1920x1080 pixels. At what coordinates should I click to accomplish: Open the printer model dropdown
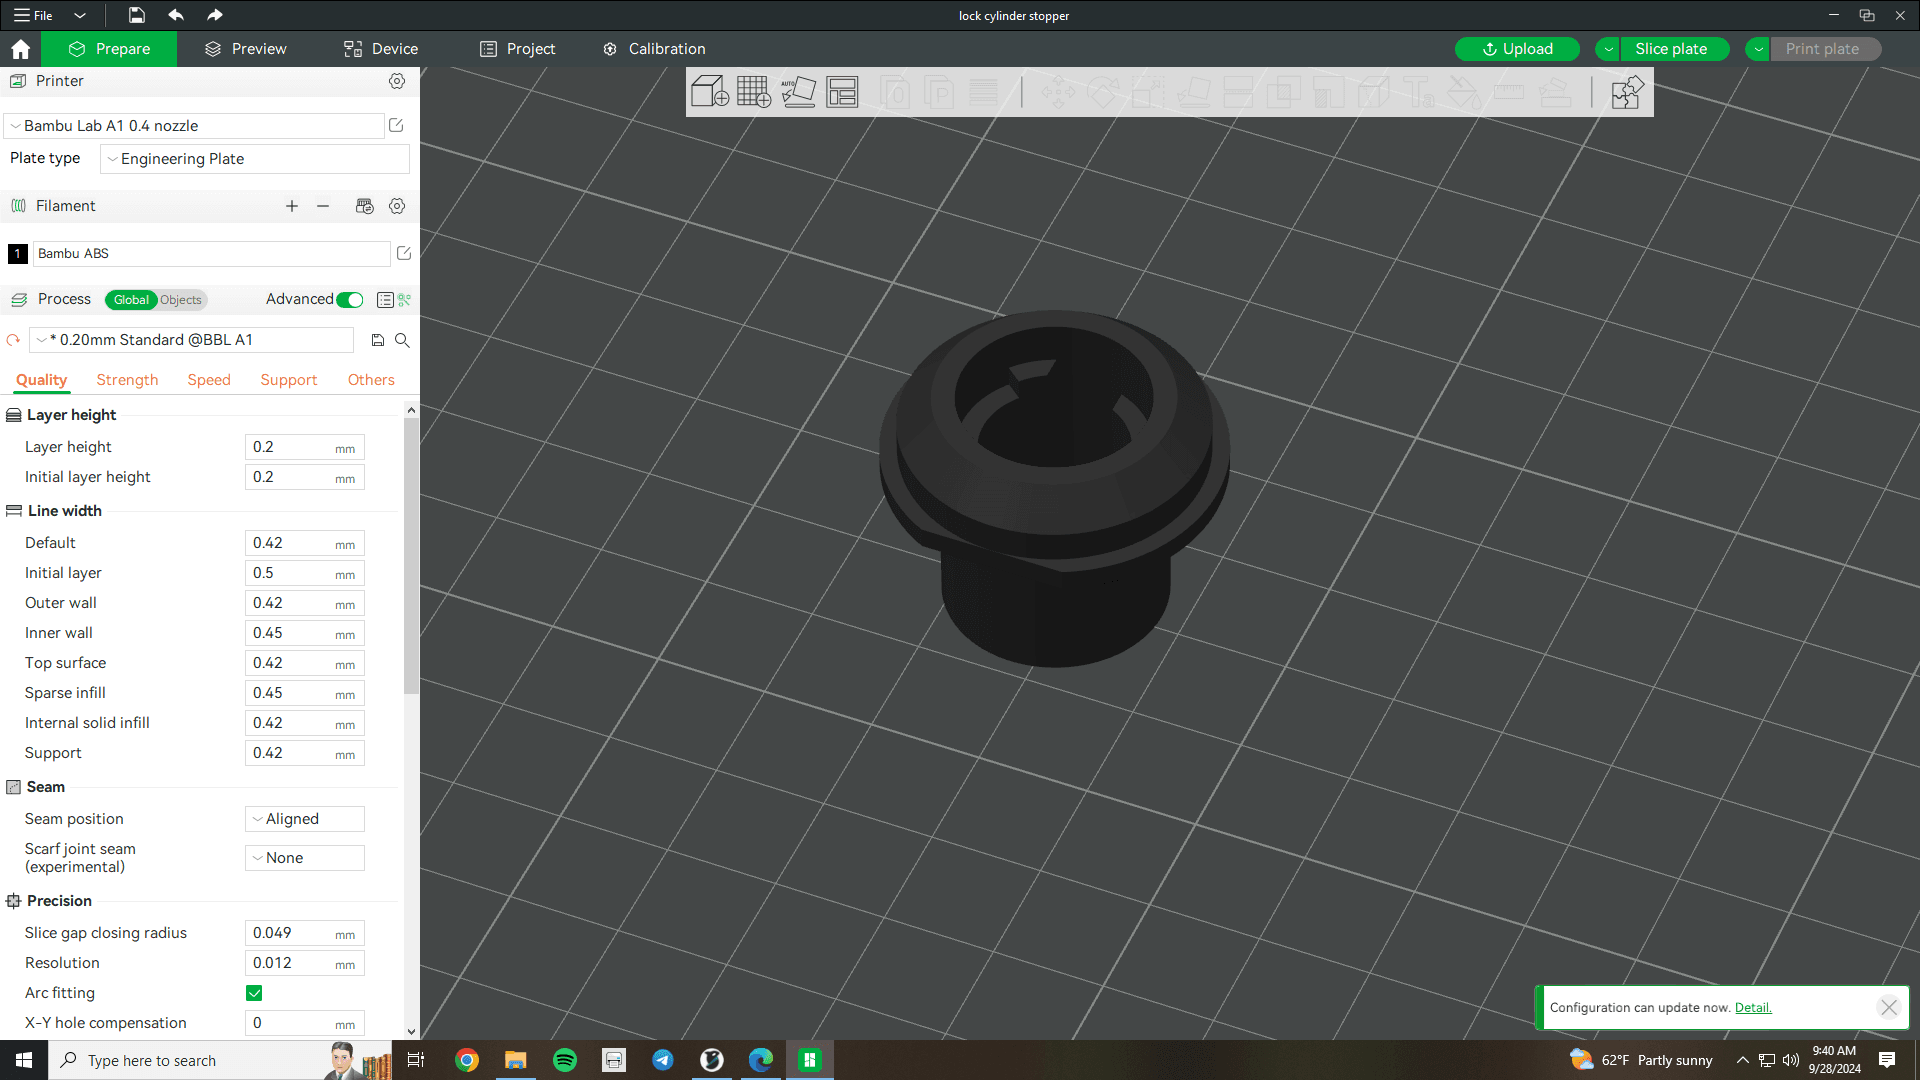[x=195, y=126]
